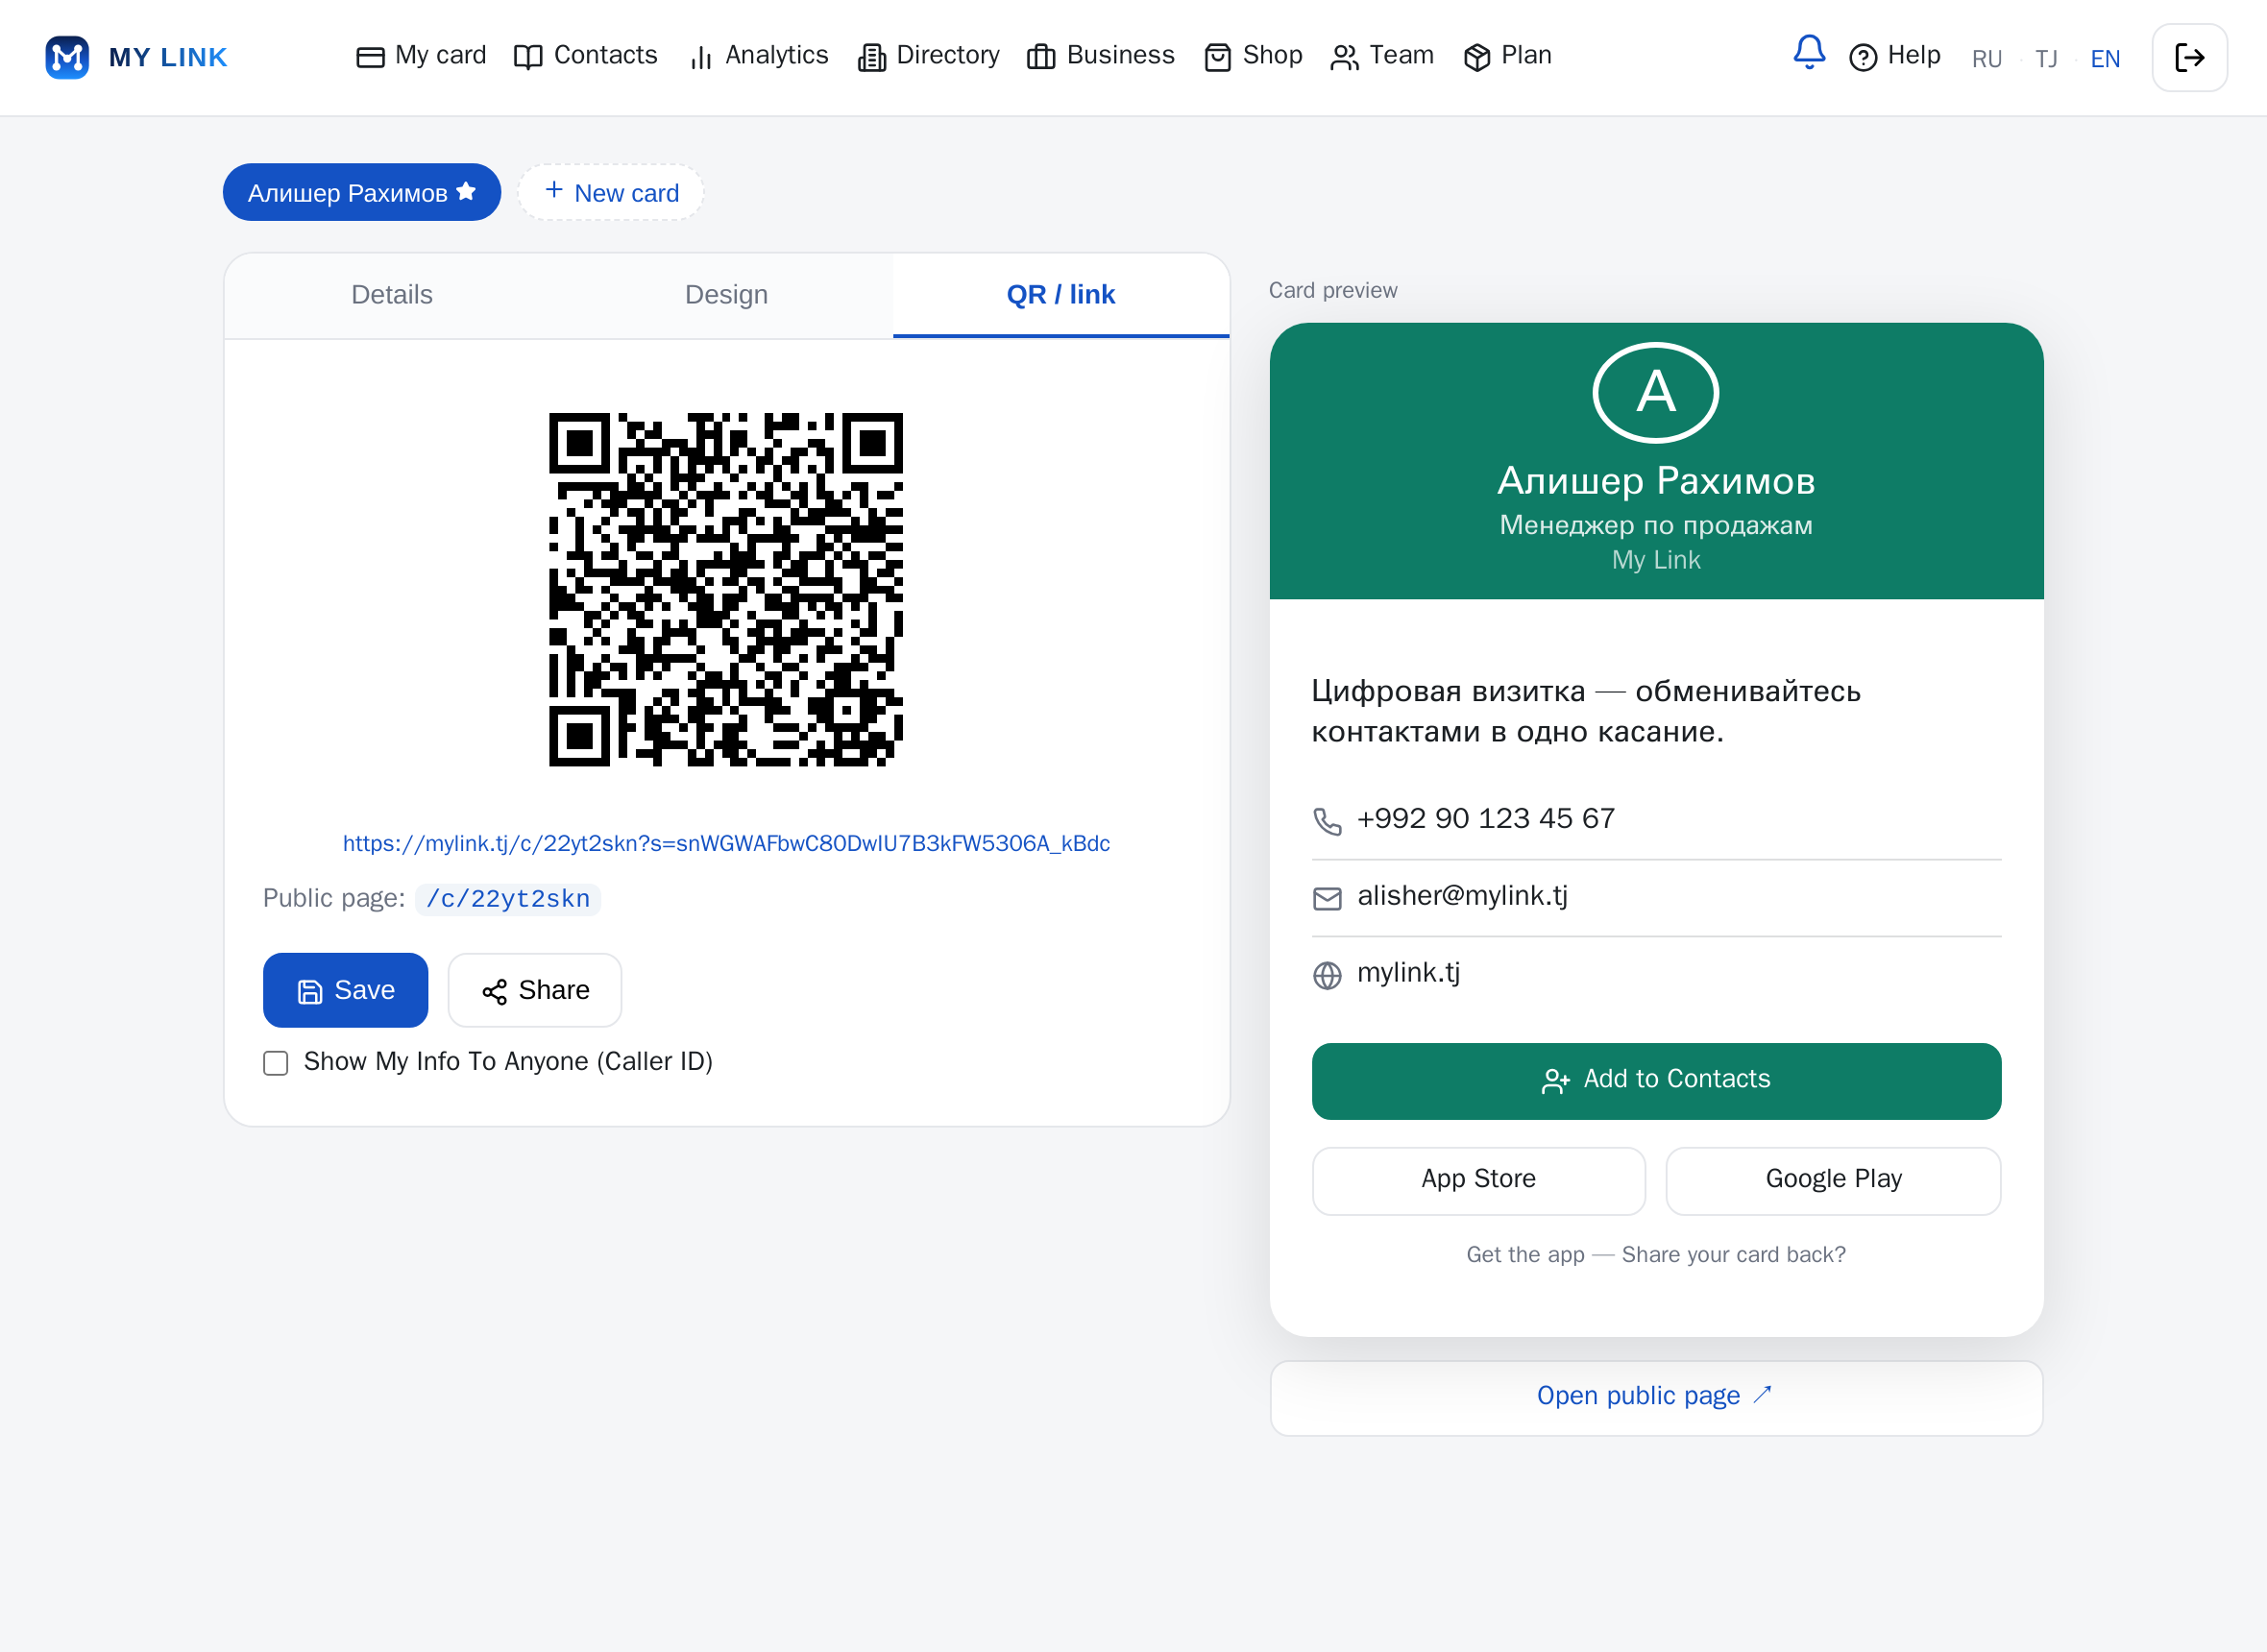Screen dimensions: 2267x1652
Task: Click the email alisher@mylink.tj
Action: coord(1462,896)
